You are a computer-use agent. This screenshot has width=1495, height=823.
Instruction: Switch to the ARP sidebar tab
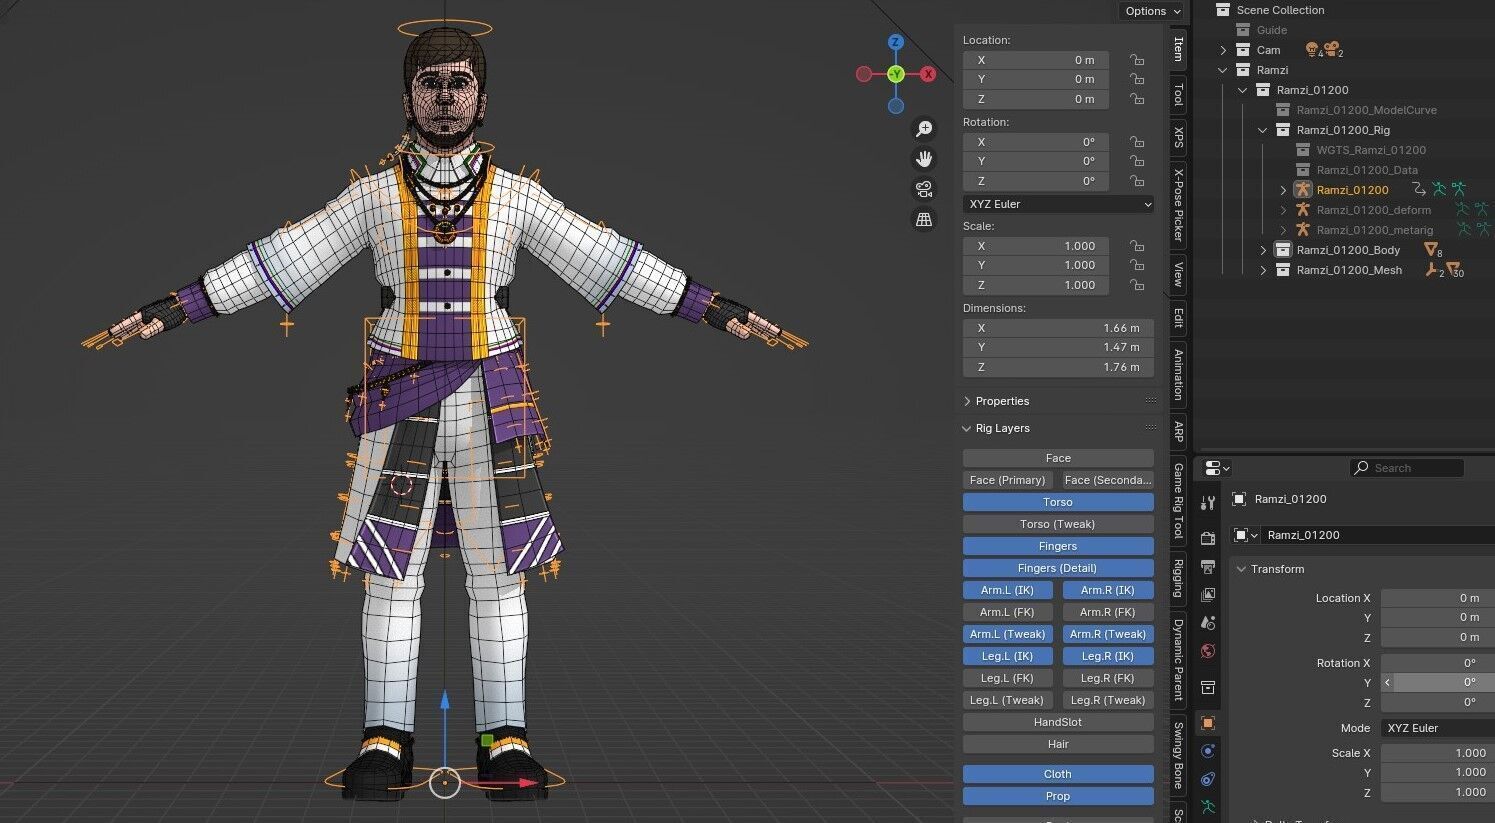1178,432
